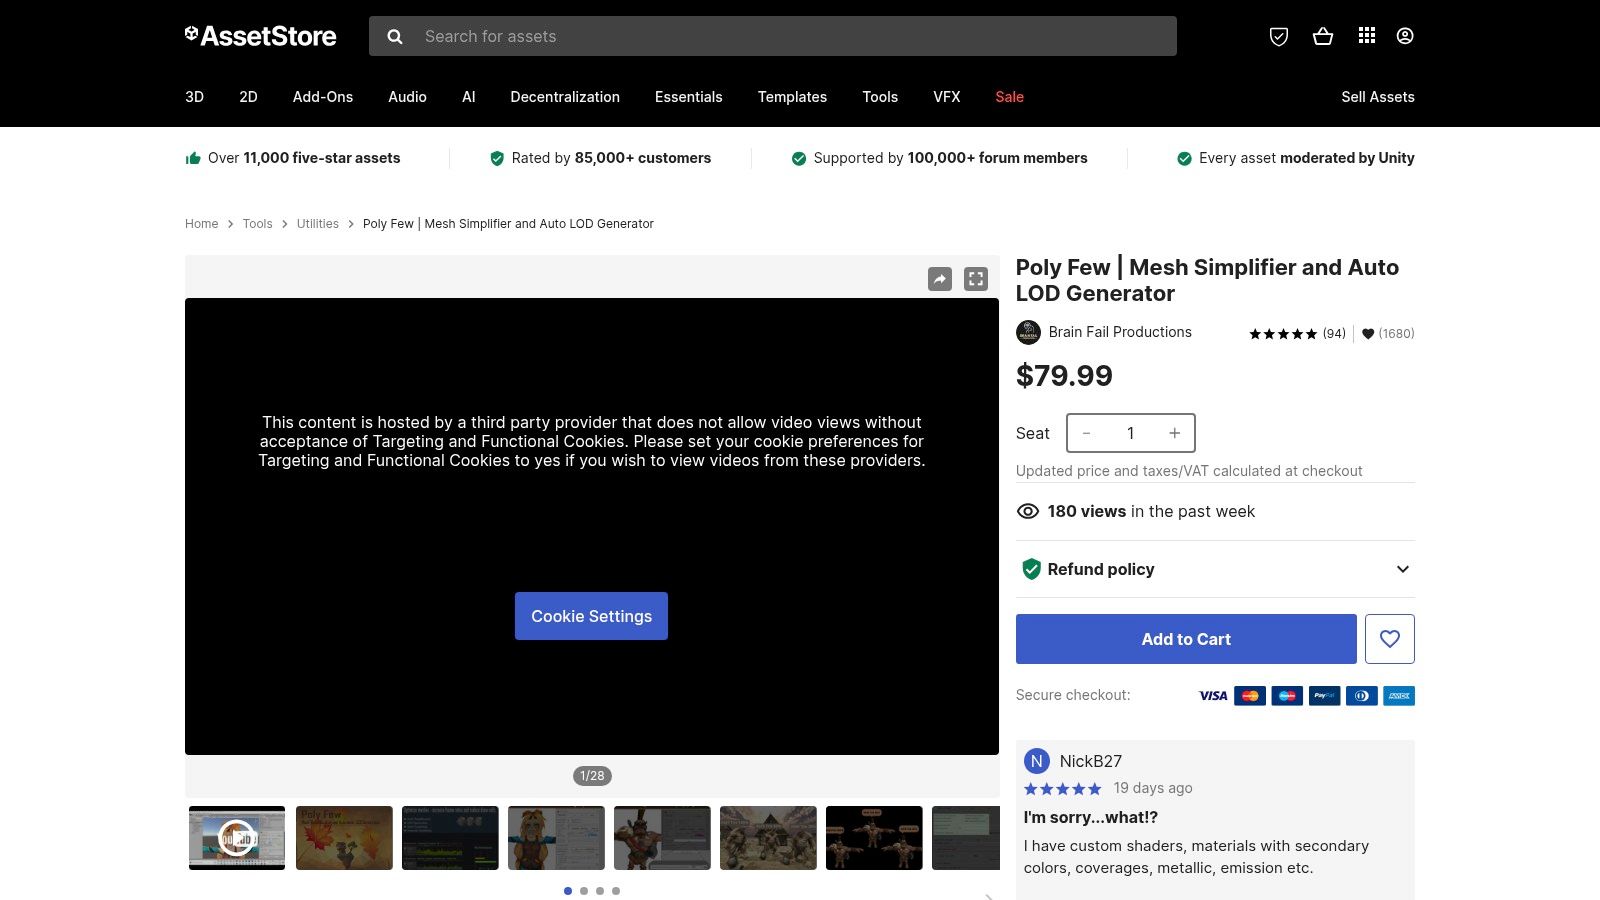Screen dimensions: 1600x900
Task: Click the Search for assets field
Action: coord(790,36)
